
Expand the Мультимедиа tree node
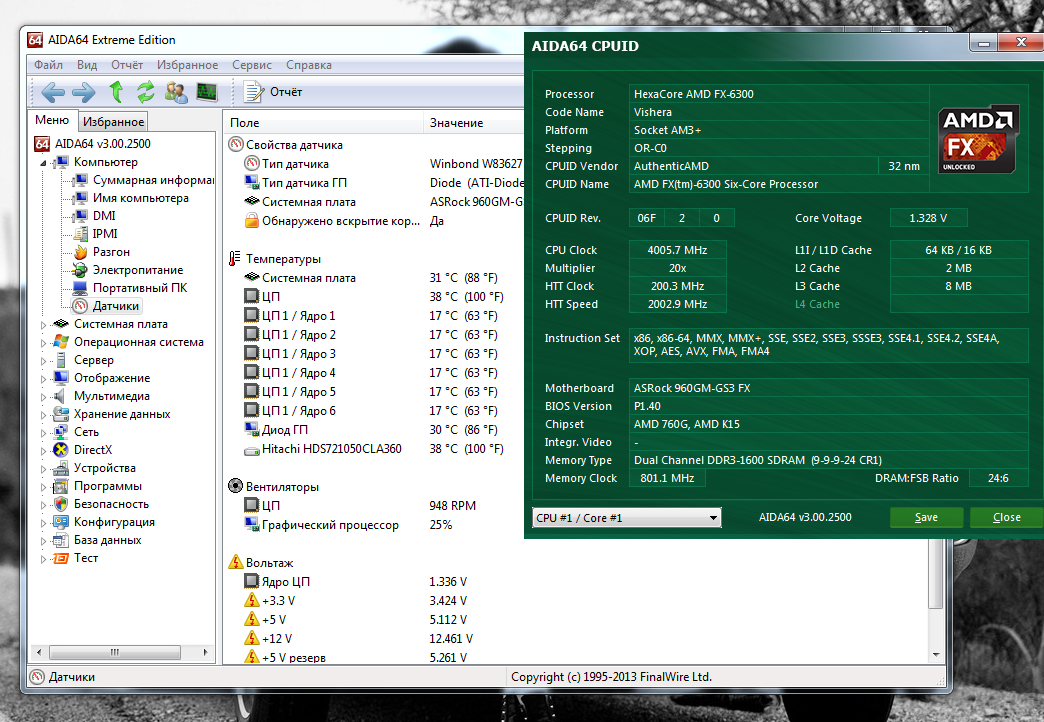pyautogui.click(x=43, y=397)
